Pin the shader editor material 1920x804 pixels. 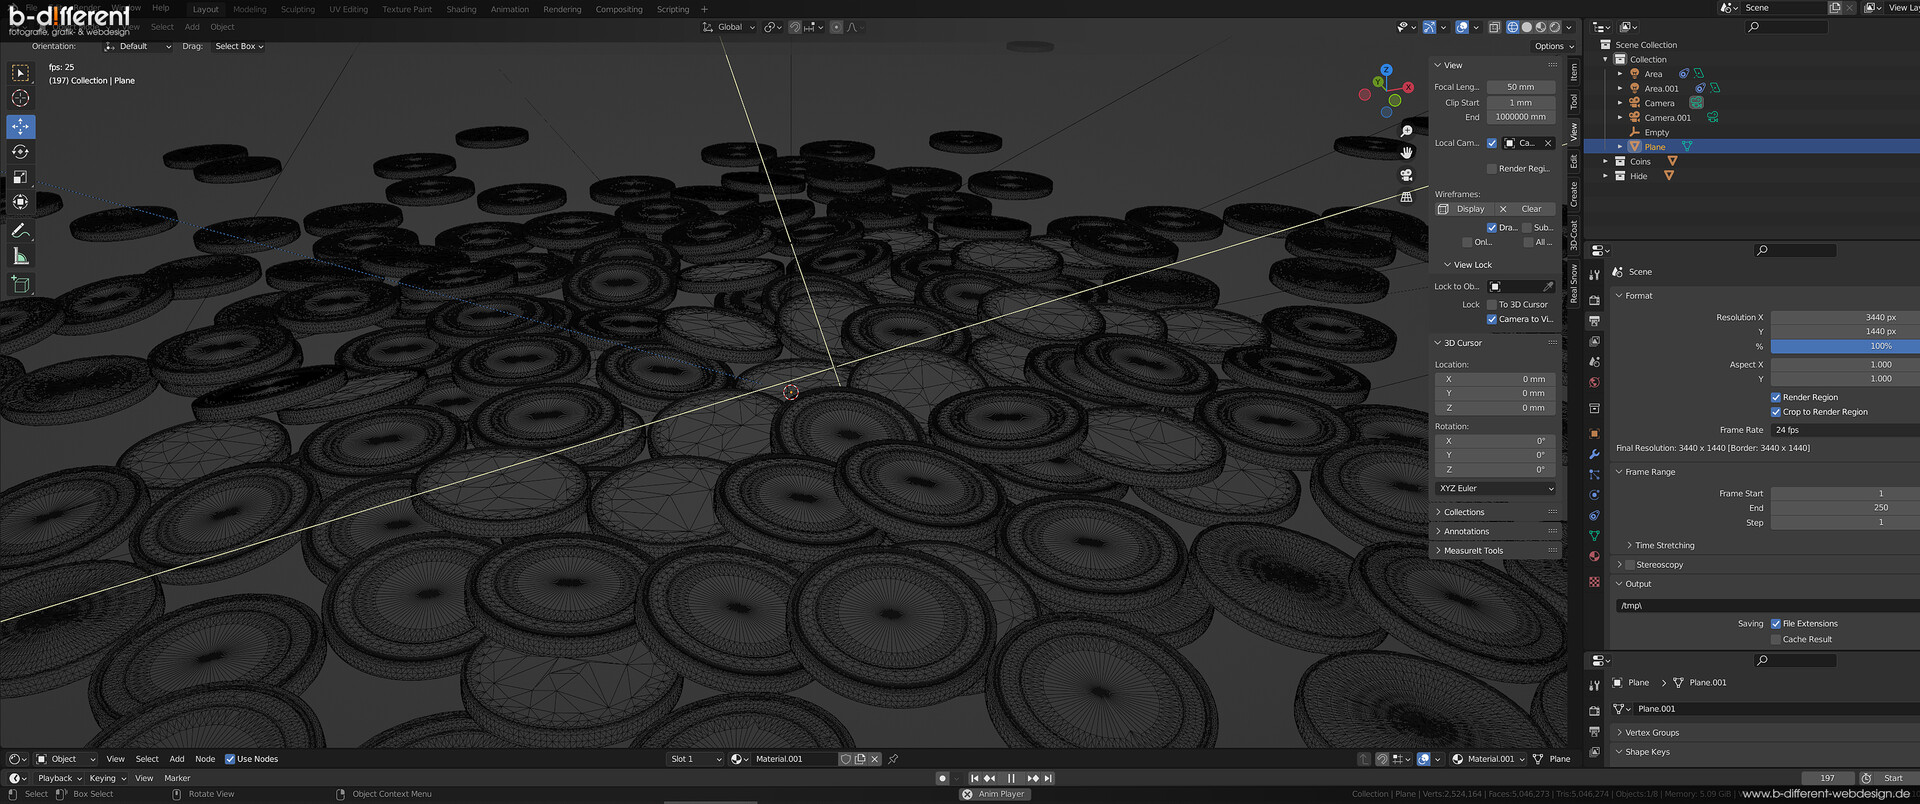pos(893,759)
